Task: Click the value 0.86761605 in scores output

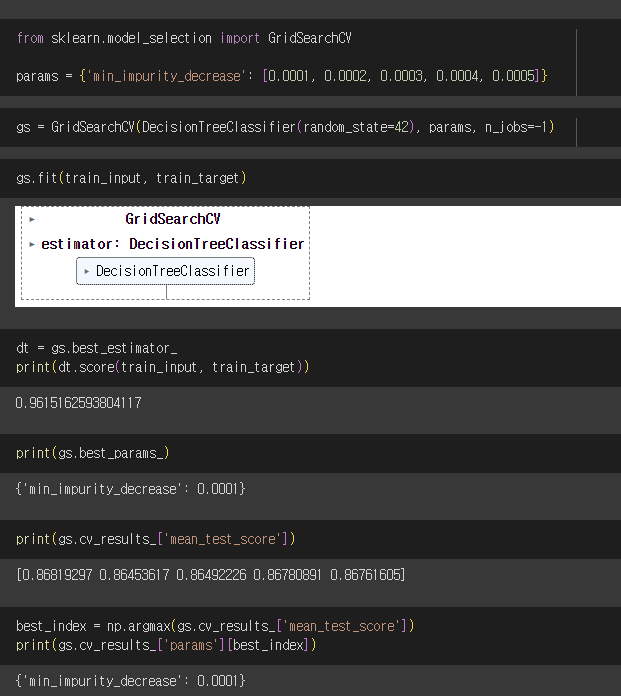Action: [366, 575]
